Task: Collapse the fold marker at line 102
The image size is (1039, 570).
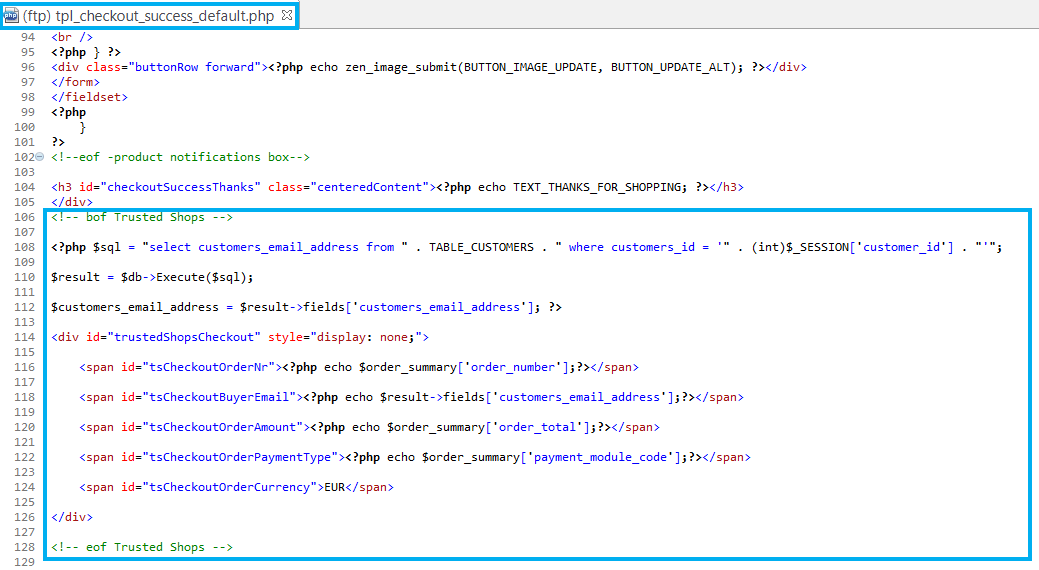Action: tap(40, 157)
